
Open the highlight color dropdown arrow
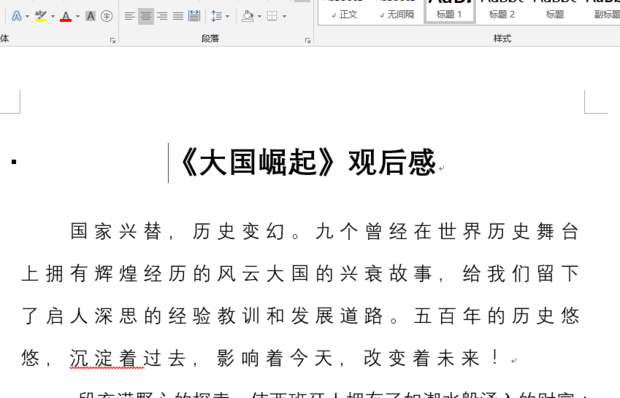[x=53, y=16]
